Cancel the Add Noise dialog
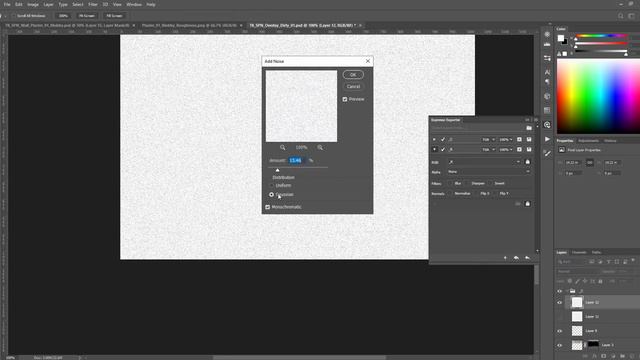Screen dimensions: 640x360 coord(353,87)
